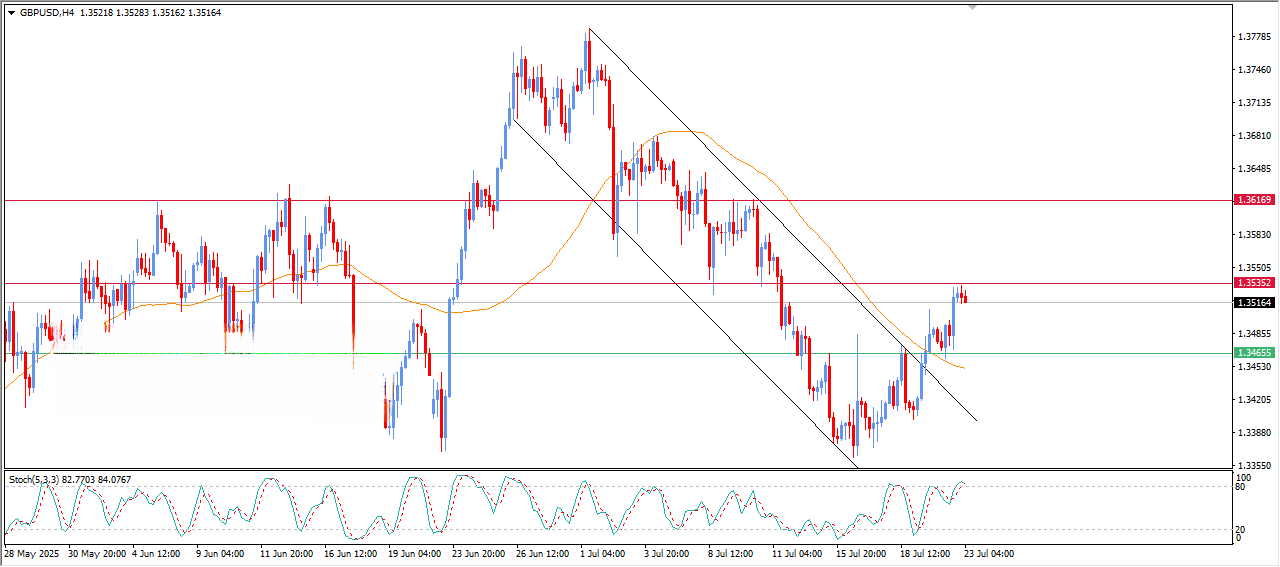Click the 1.34205 value on price axis
This screenshot has height=567, width=1280.
tap(1254, 400)
